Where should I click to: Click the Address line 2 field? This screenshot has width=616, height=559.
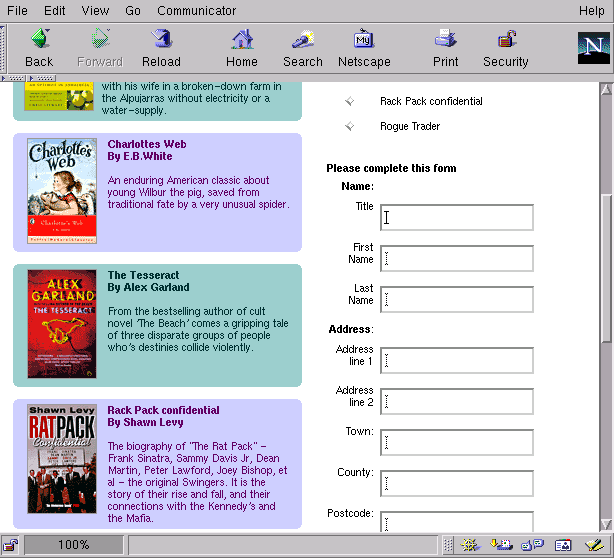(x=457, y=401)
